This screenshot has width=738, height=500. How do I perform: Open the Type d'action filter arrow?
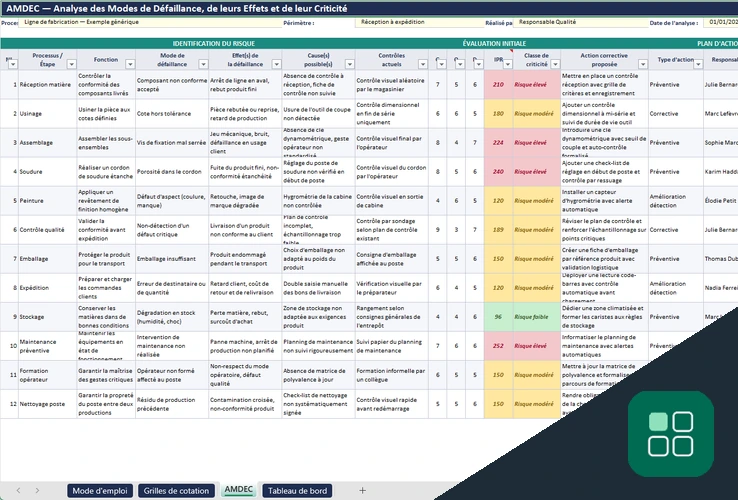click(x=698, y=64)
